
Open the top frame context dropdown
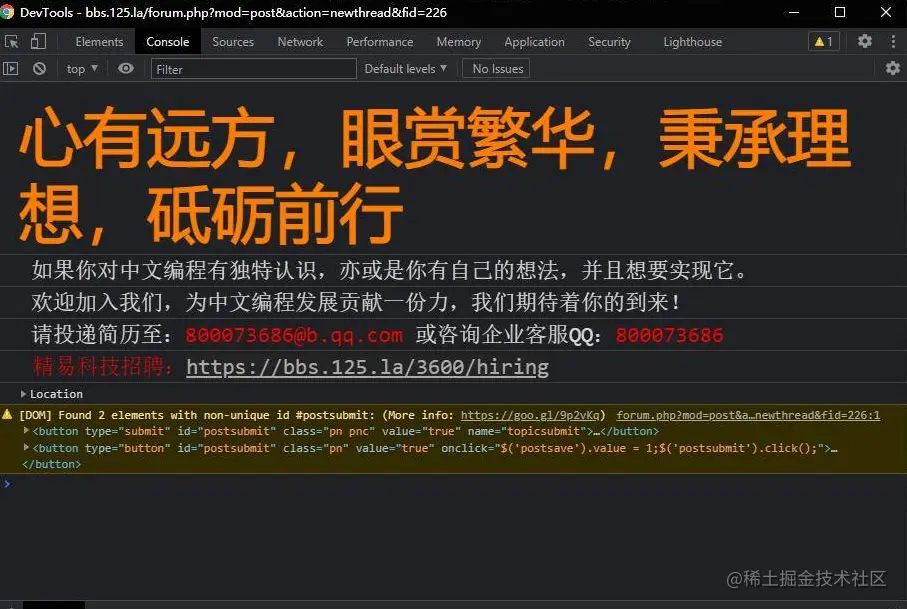click(79, 68)
